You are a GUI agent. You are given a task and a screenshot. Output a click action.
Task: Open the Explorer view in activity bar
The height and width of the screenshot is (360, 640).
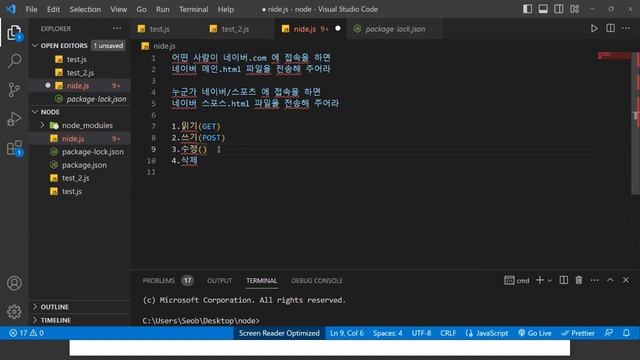coord(14,33)
